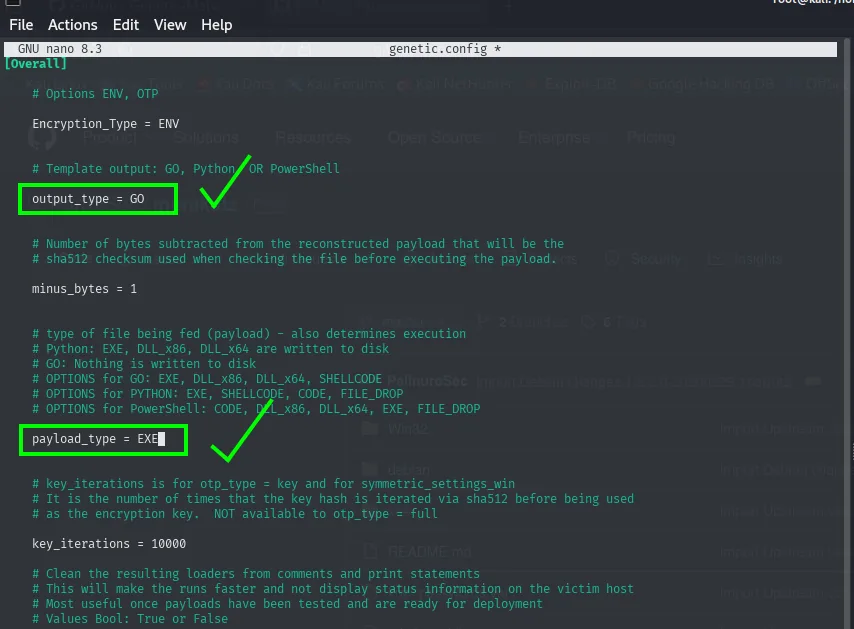
Task: Click the terminal vertical scrollbar
Action: pos(849,332)
